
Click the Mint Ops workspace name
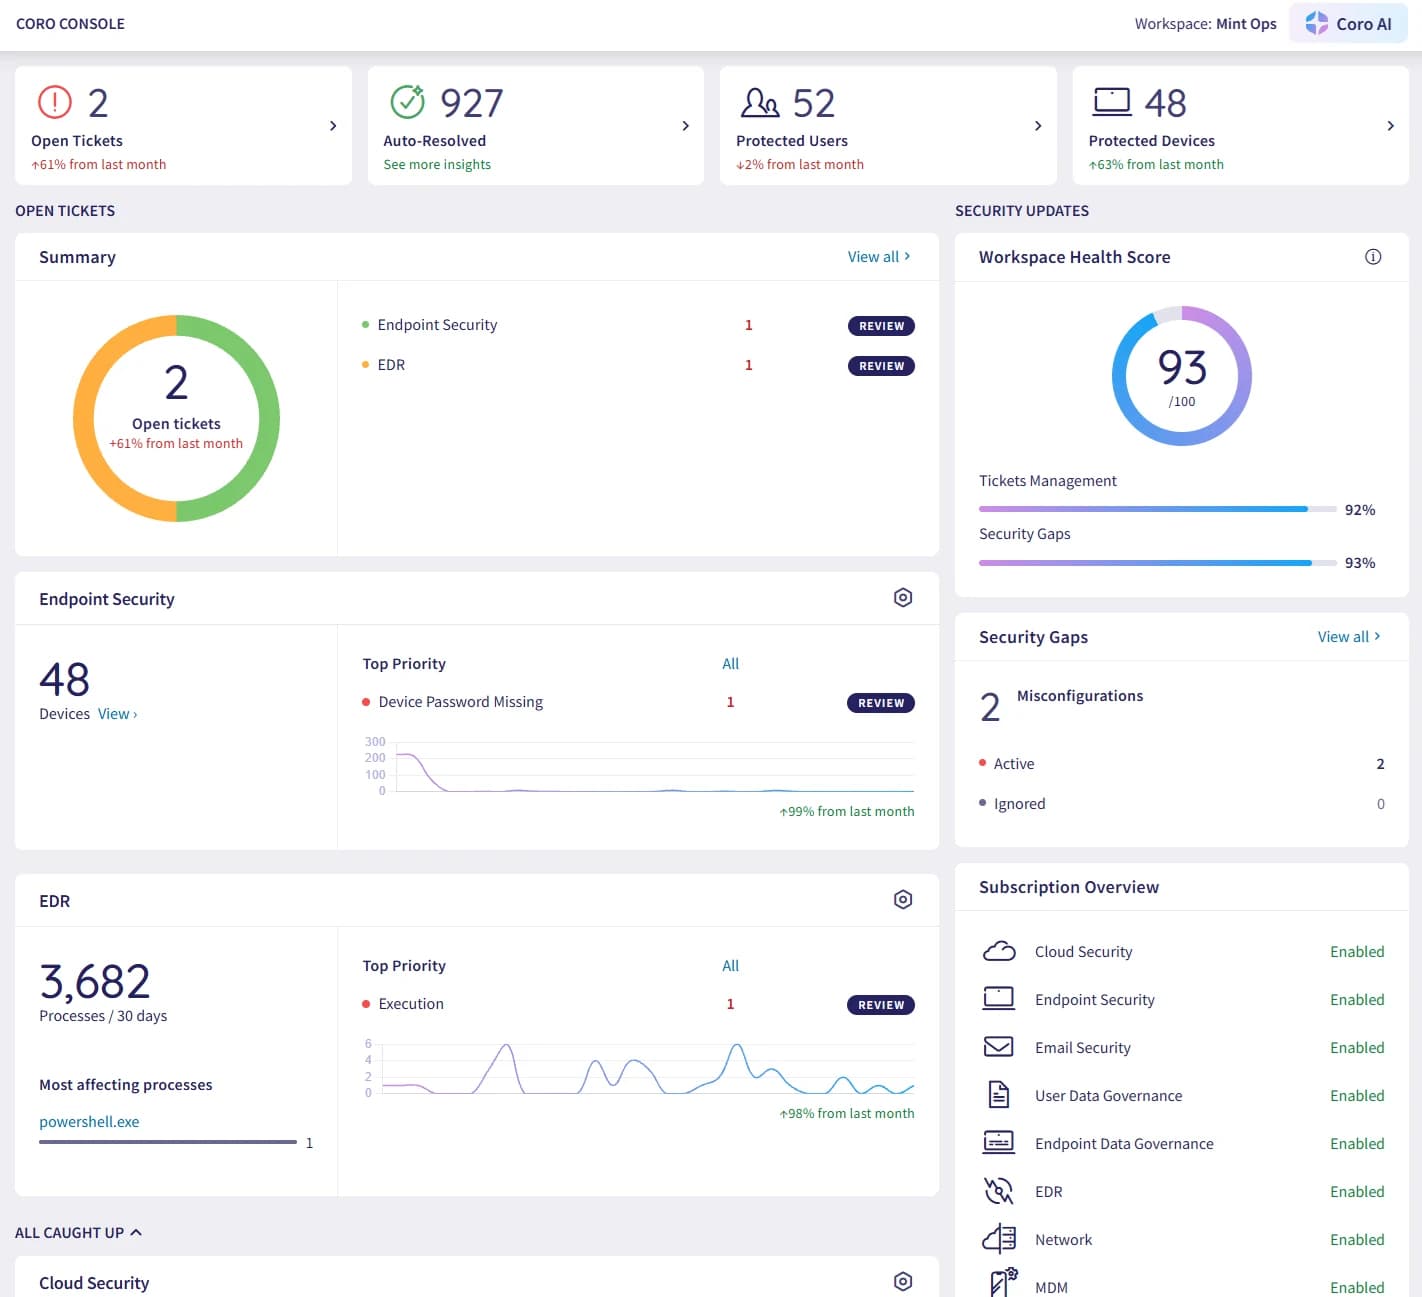pos(1246,24)
